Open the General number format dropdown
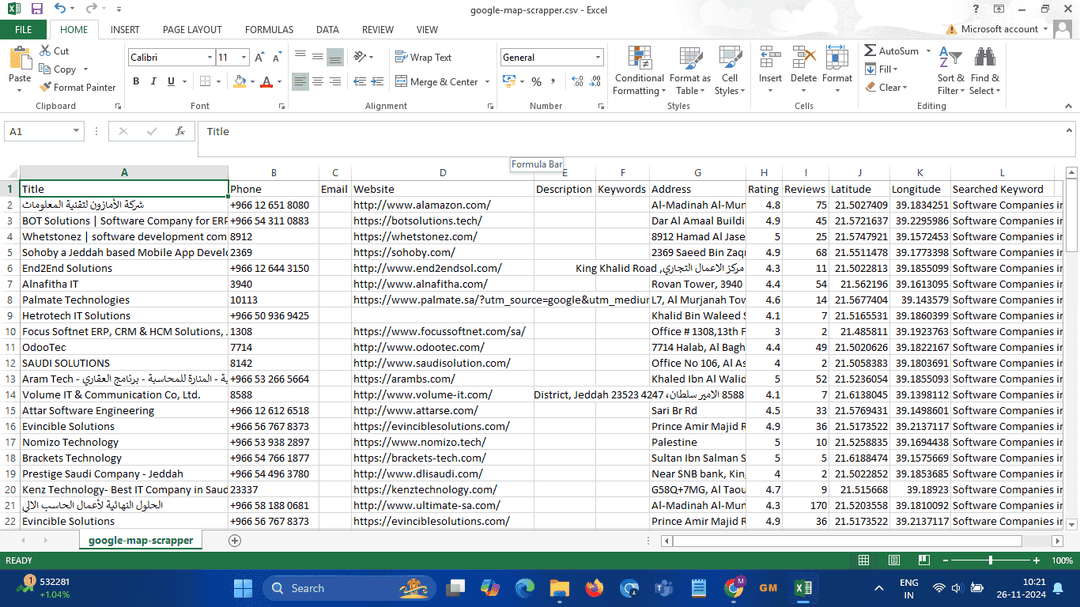 pyautogui.click(x=598, y=57)
